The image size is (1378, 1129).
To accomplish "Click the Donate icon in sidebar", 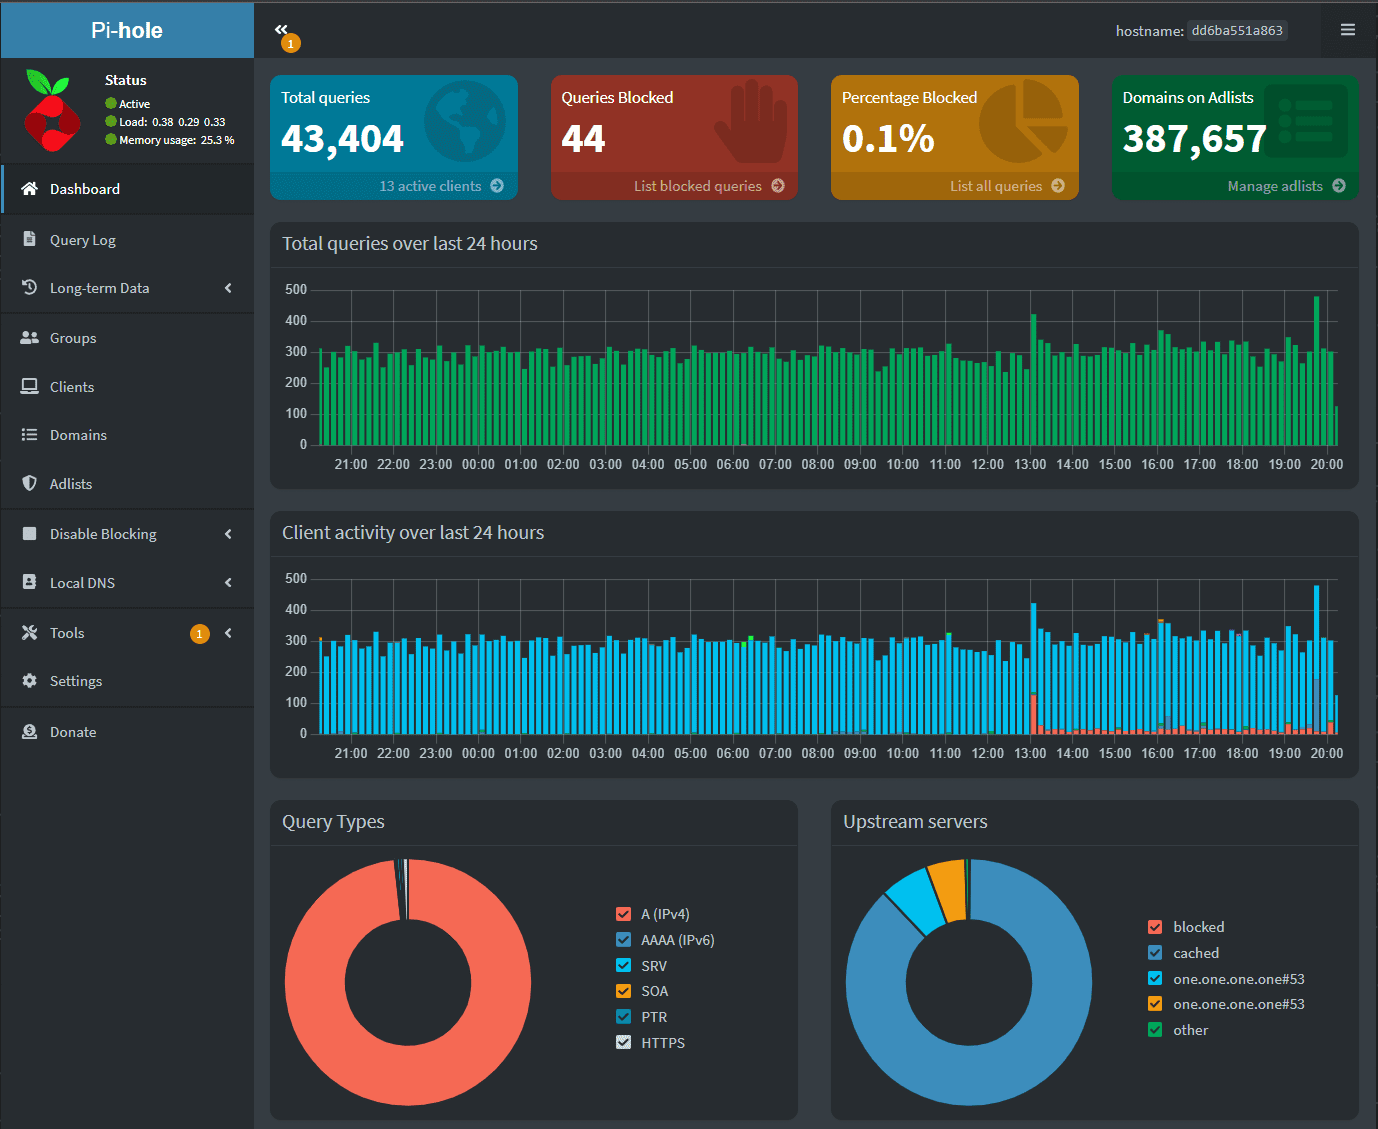I will coord(30,732).
